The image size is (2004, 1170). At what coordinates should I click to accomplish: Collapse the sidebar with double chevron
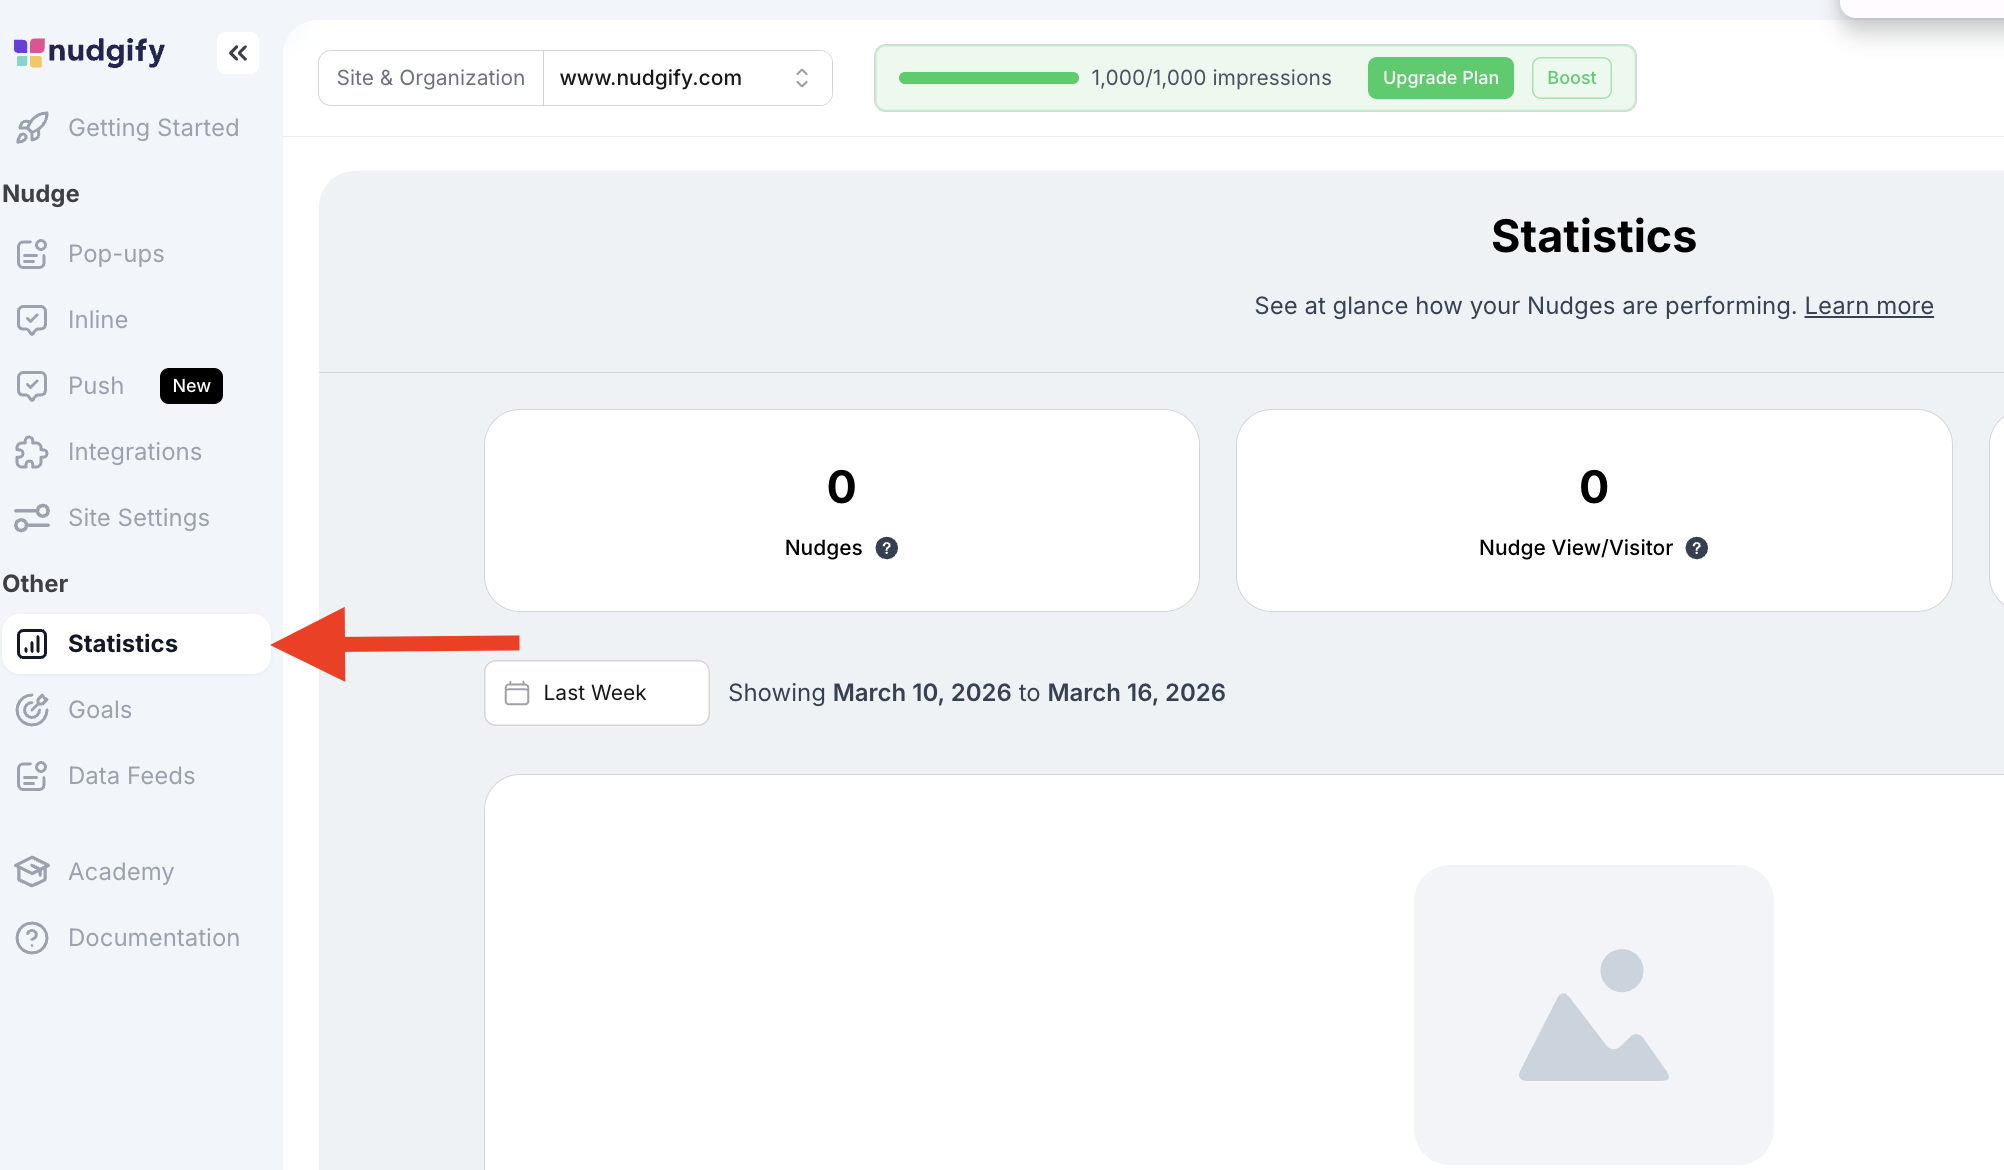pyautogui.click(x=238, y=53)
